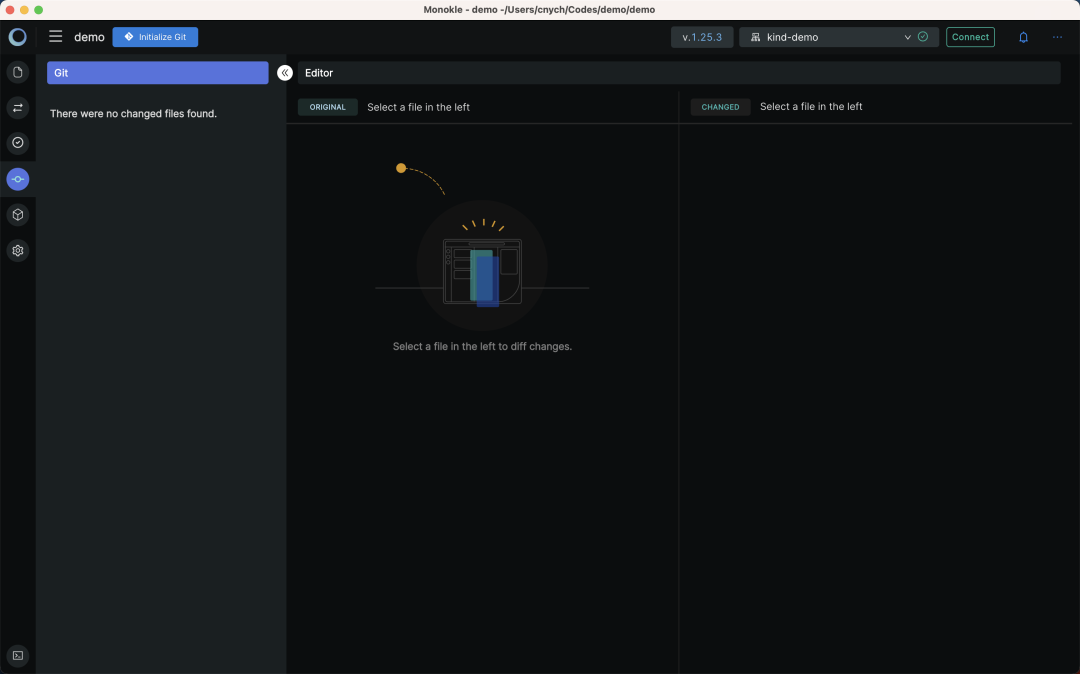Click 'There were no changed files found.' text
The image size is (1080, 674).
[x=134, y=114]
